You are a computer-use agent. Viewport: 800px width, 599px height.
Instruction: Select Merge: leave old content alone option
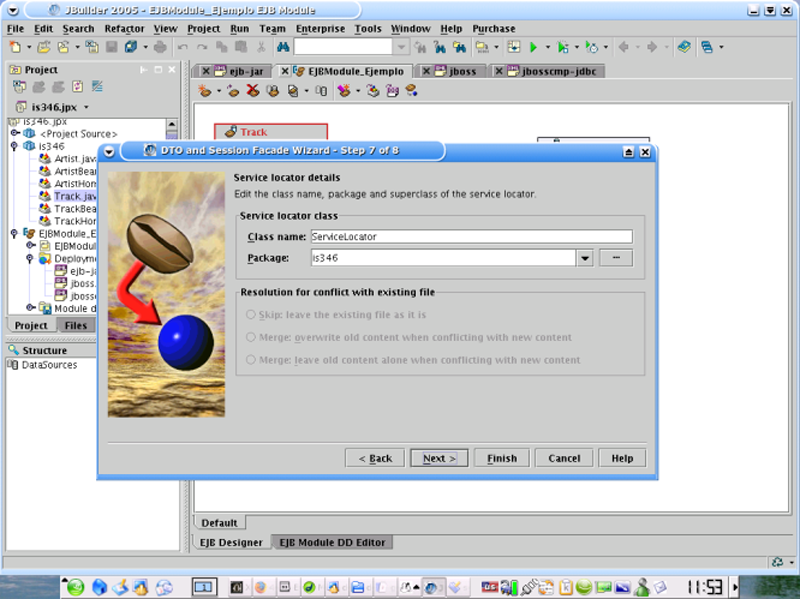click(250, 360)
